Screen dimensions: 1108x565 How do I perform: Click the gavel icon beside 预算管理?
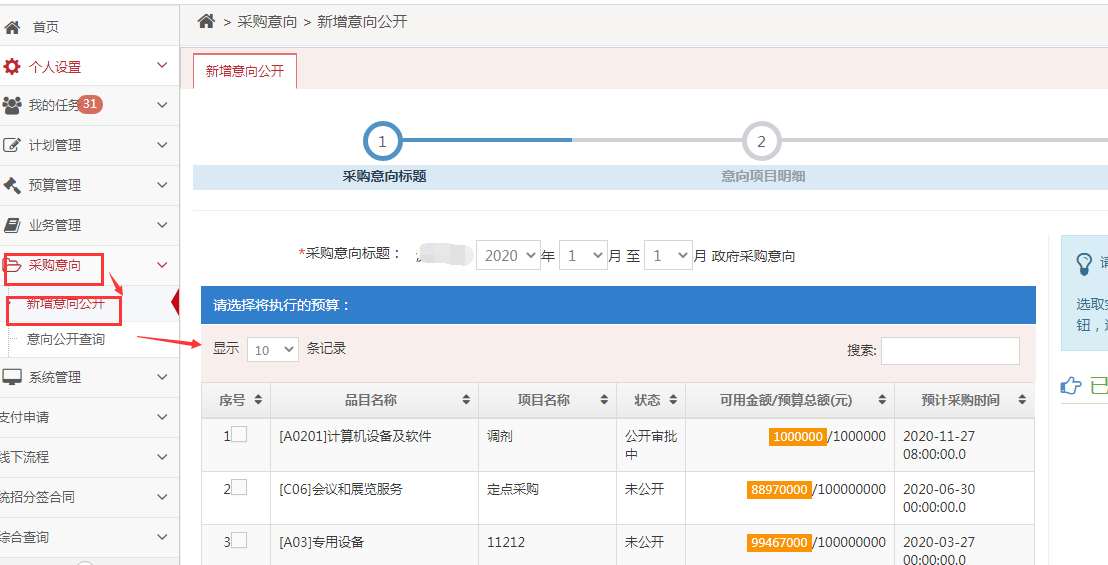[x=12, y=185]
